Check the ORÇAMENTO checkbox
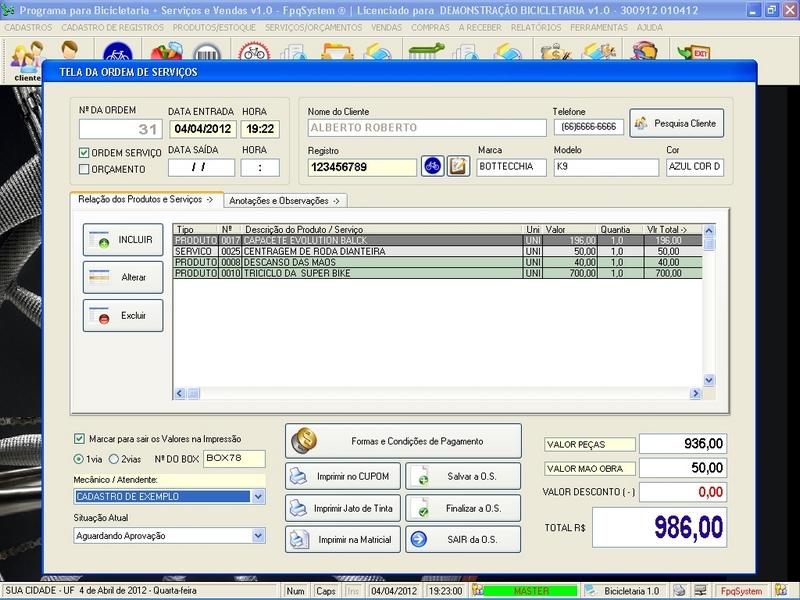The height and width of the screenshot is (600, 800). pos(85,170)
